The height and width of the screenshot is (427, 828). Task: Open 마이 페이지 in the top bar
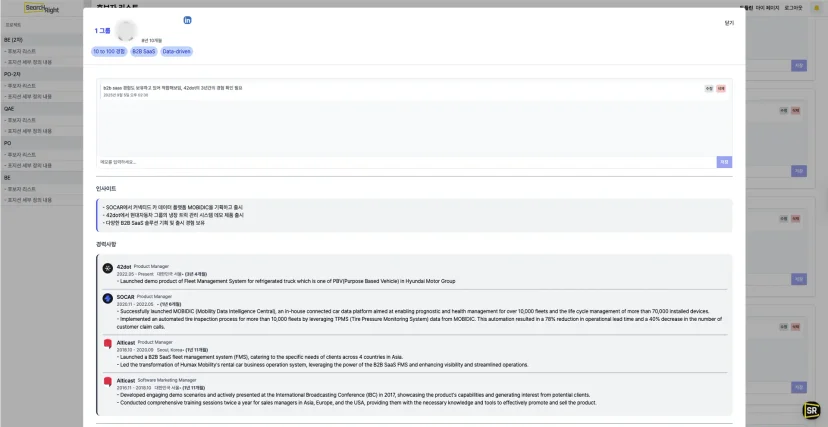point(767,8)
